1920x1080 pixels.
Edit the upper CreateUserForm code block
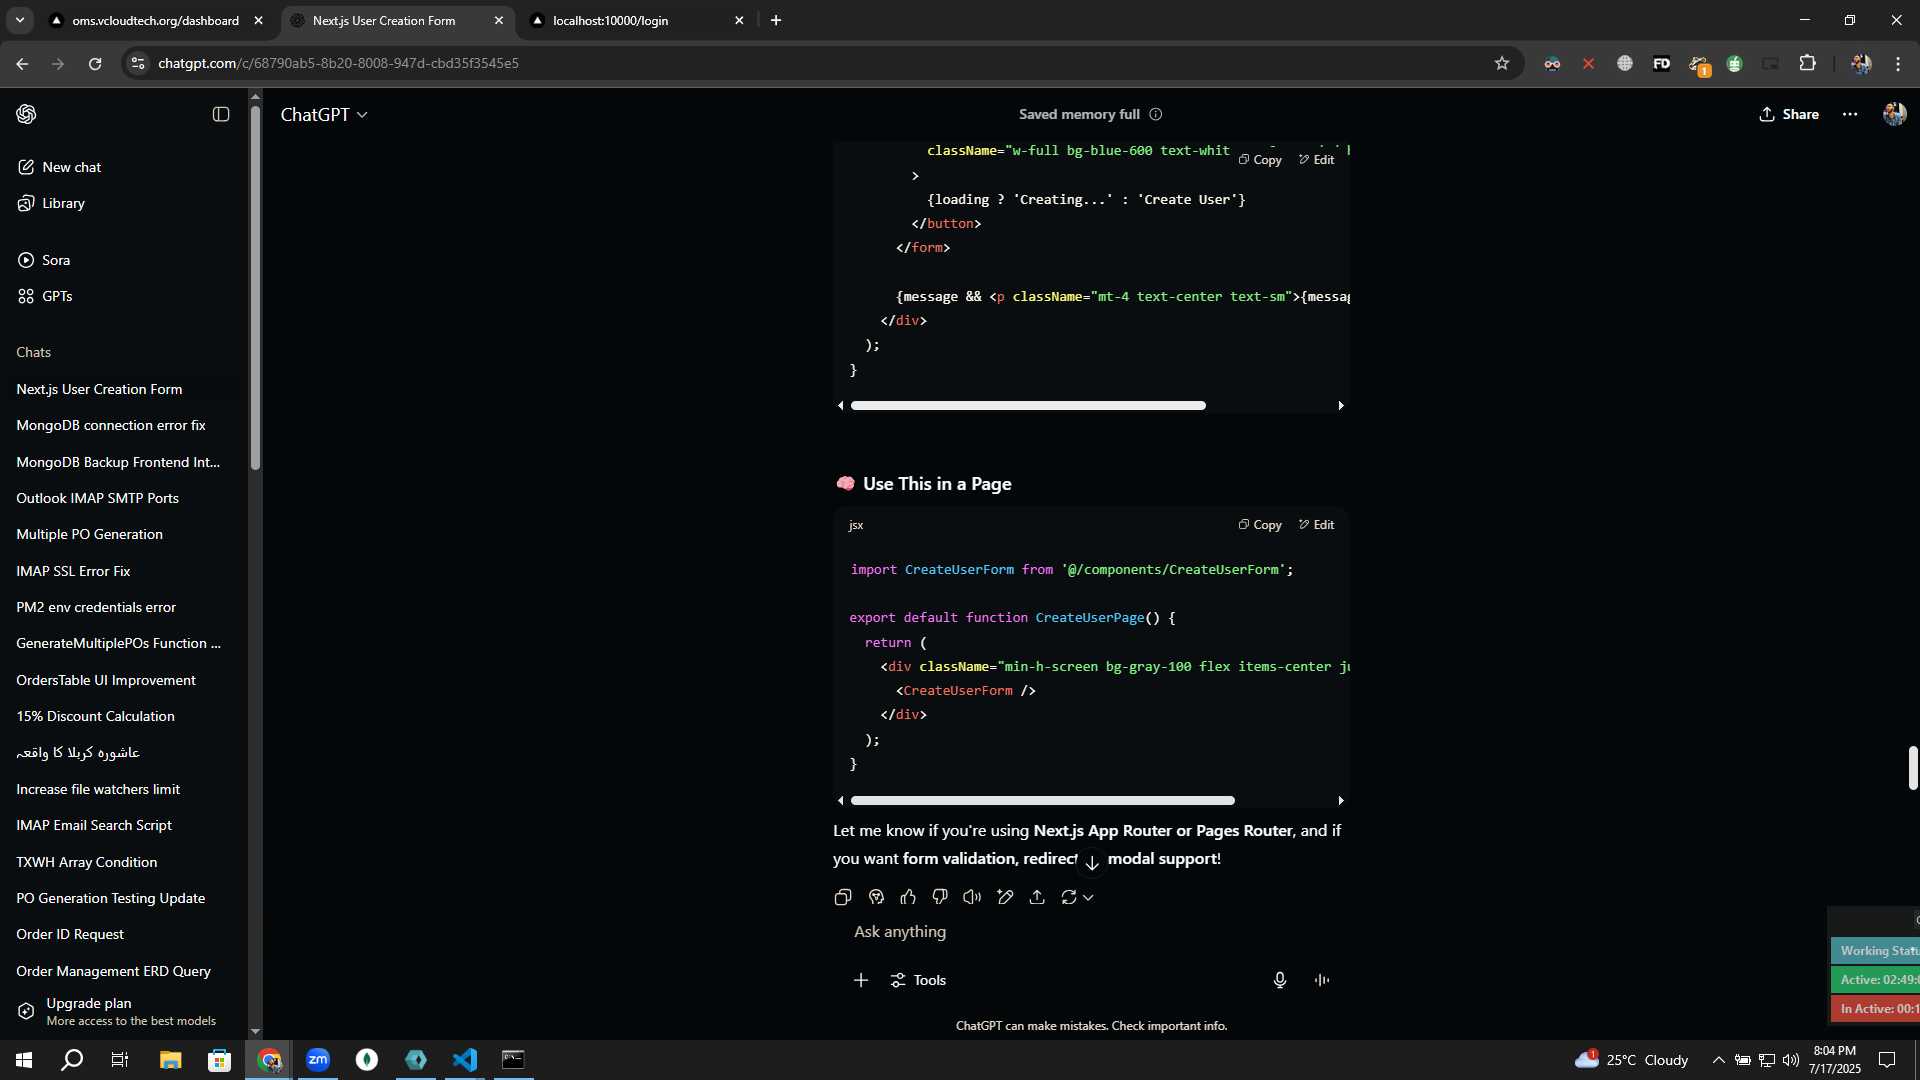pos(1316,160)
